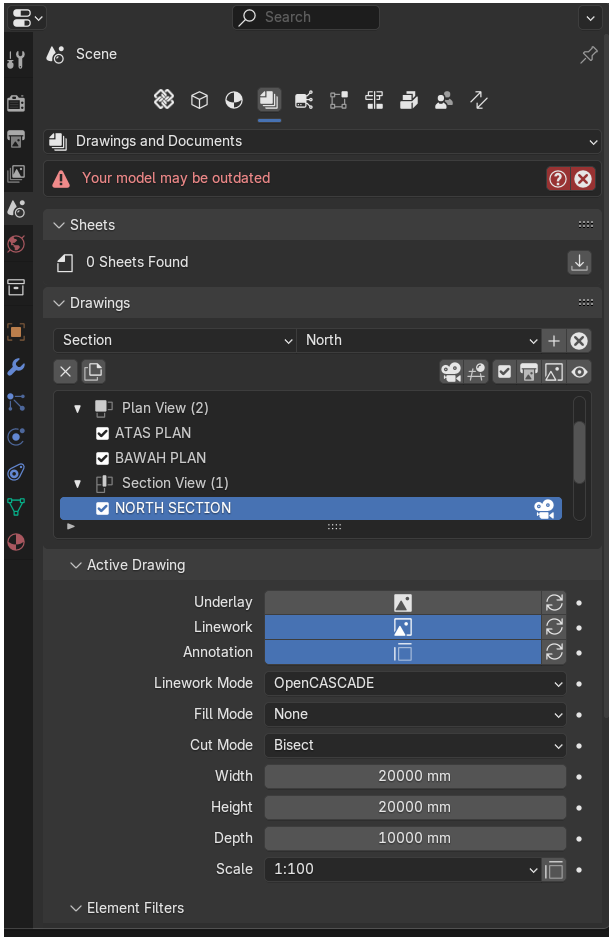Click the Search field at top
609x945 pixels.
[306, 17]
